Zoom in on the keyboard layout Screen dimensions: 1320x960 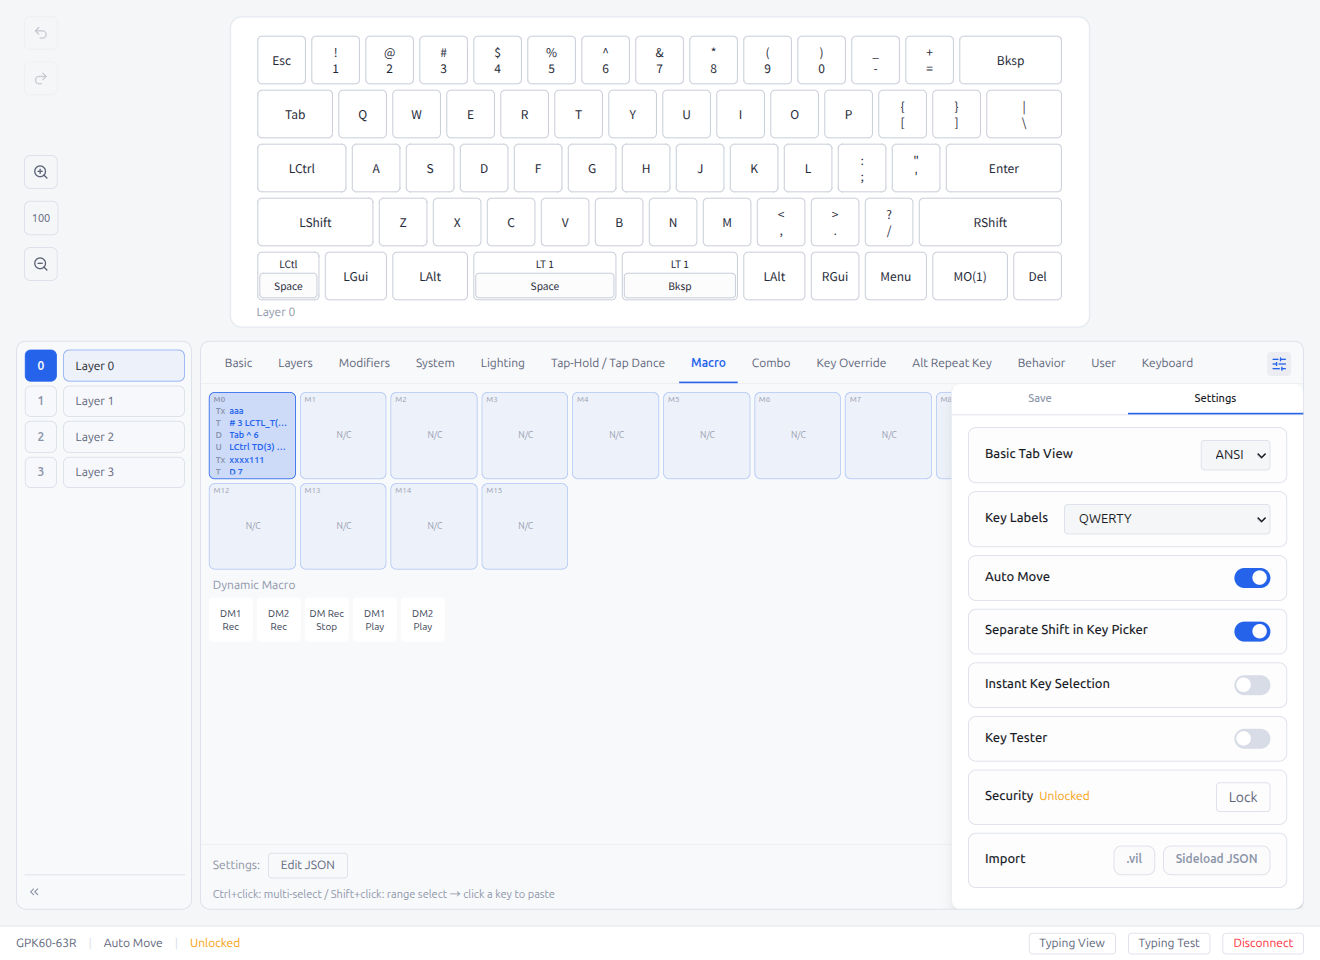click(40, 171)
